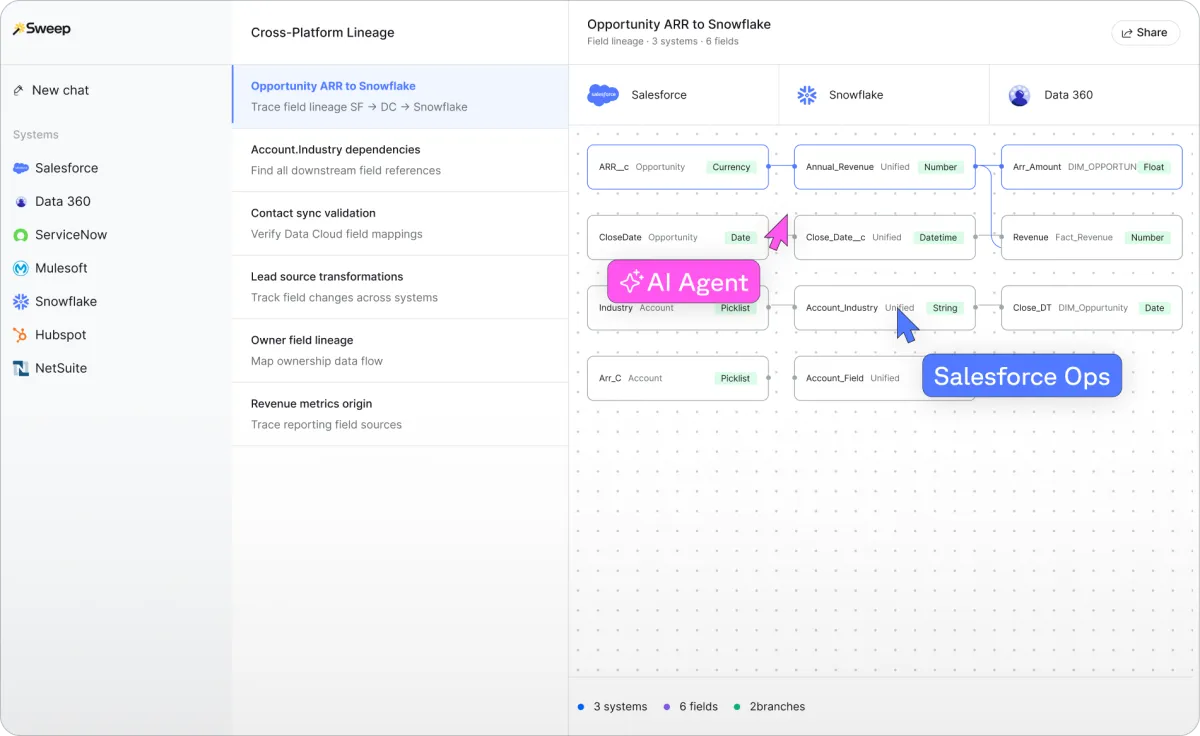Click the NetSuite system icon
The height and width of the screenshot is (736, 1200).
(21, 368)
